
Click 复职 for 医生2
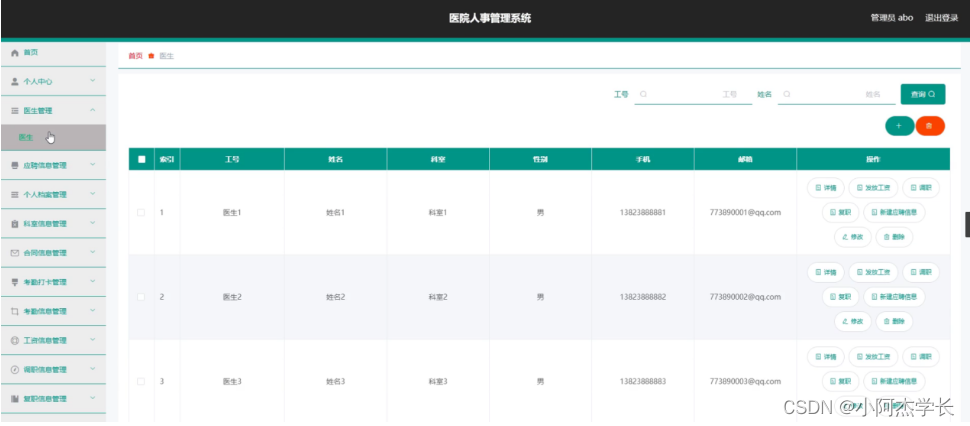(x=840, y=297)
